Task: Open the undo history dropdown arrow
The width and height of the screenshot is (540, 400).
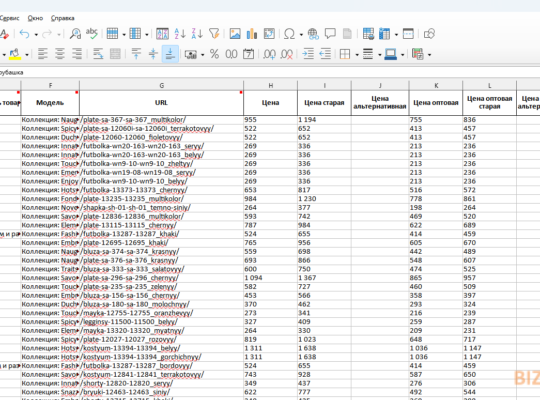Action: pyautogui.click(x=36, y=34)
